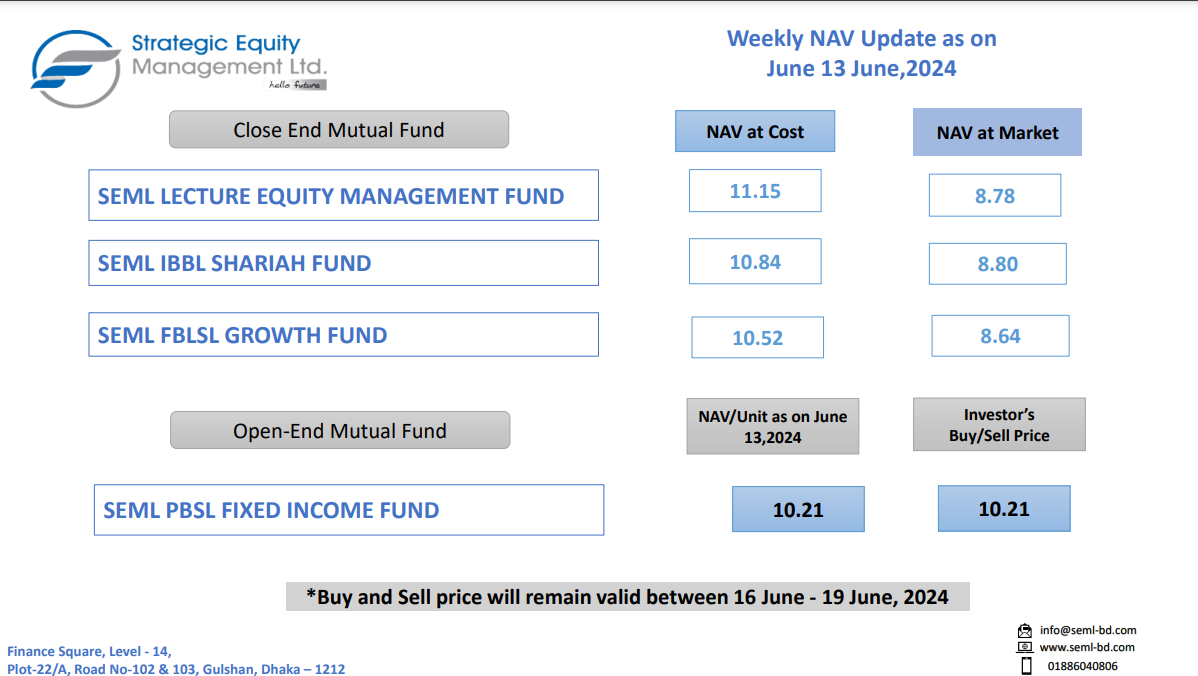Select SEML LECTURE EQUITY MANAGEMENT FUND box

click(x=343, y=196)
